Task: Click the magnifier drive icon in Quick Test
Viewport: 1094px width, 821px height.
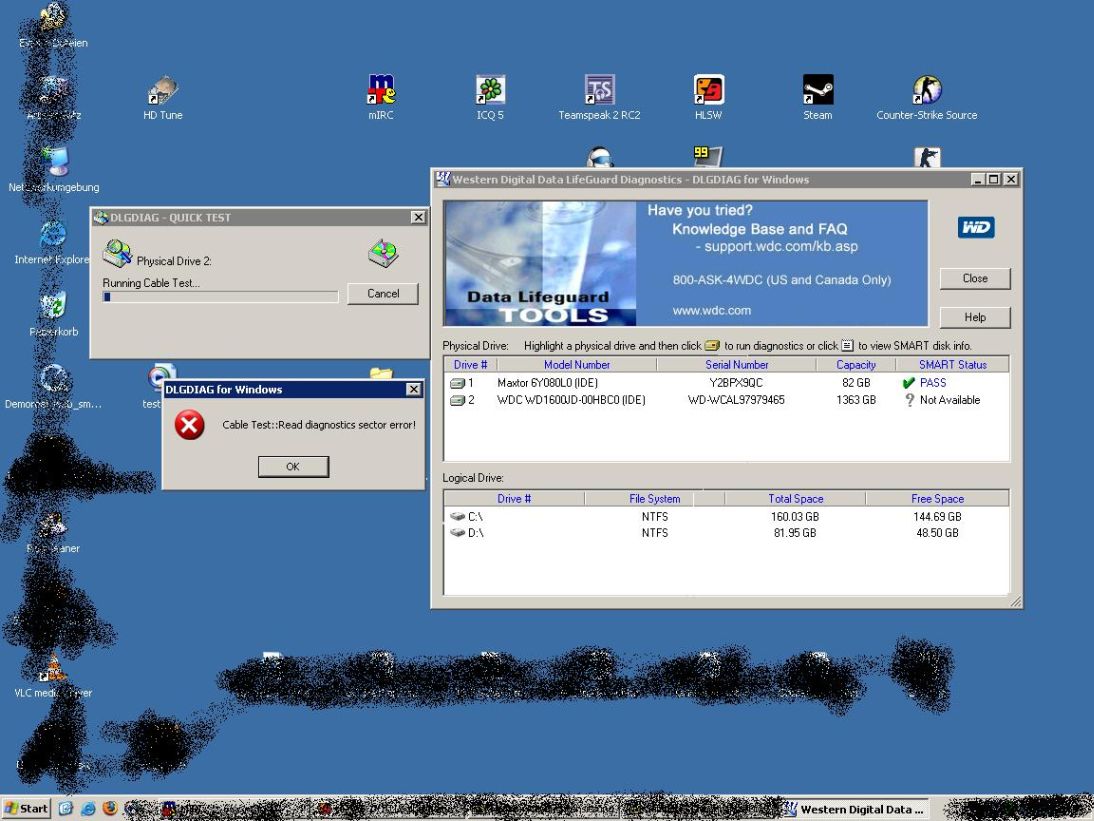Action: [x=117, y=253]
